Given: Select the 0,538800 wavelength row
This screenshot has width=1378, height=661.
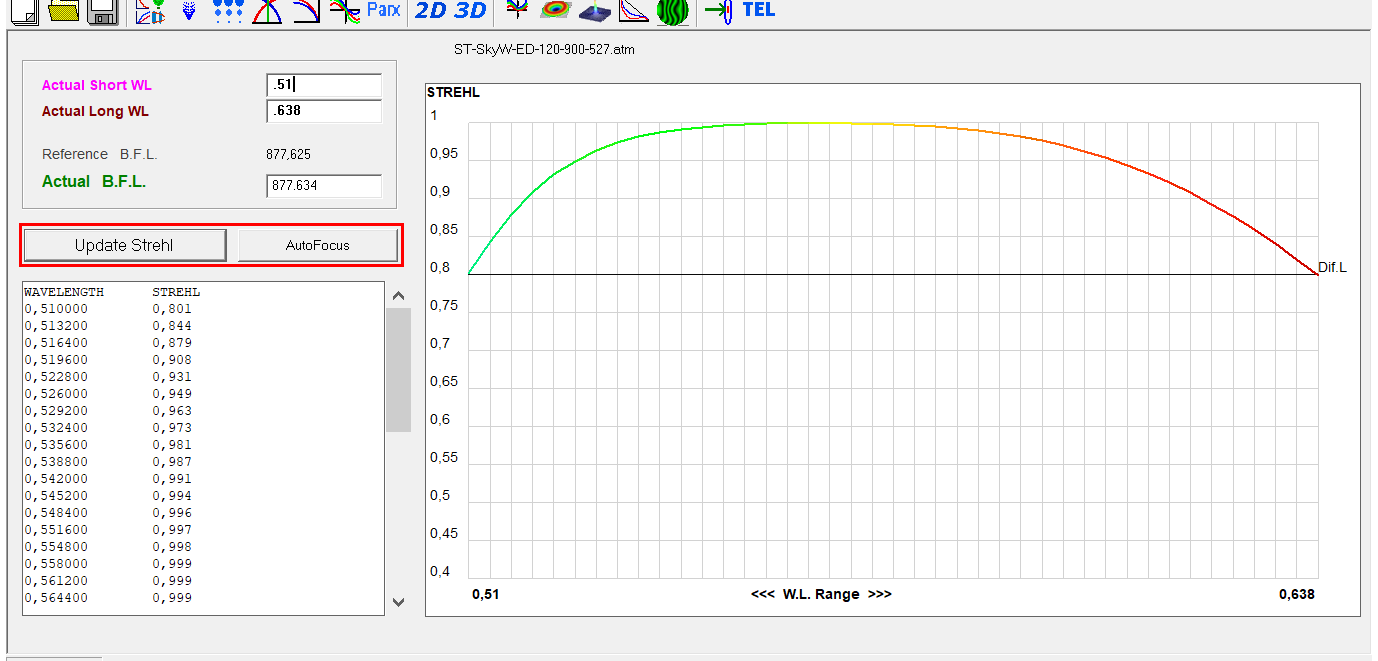Looking at the screenshot, I should 203,462.
